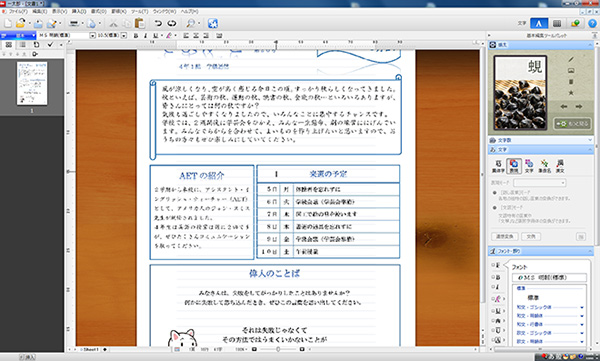The height and width of the screenshot is (361, 600).
Task: Click the blue question mark help icon
Action: coord(592,23)
